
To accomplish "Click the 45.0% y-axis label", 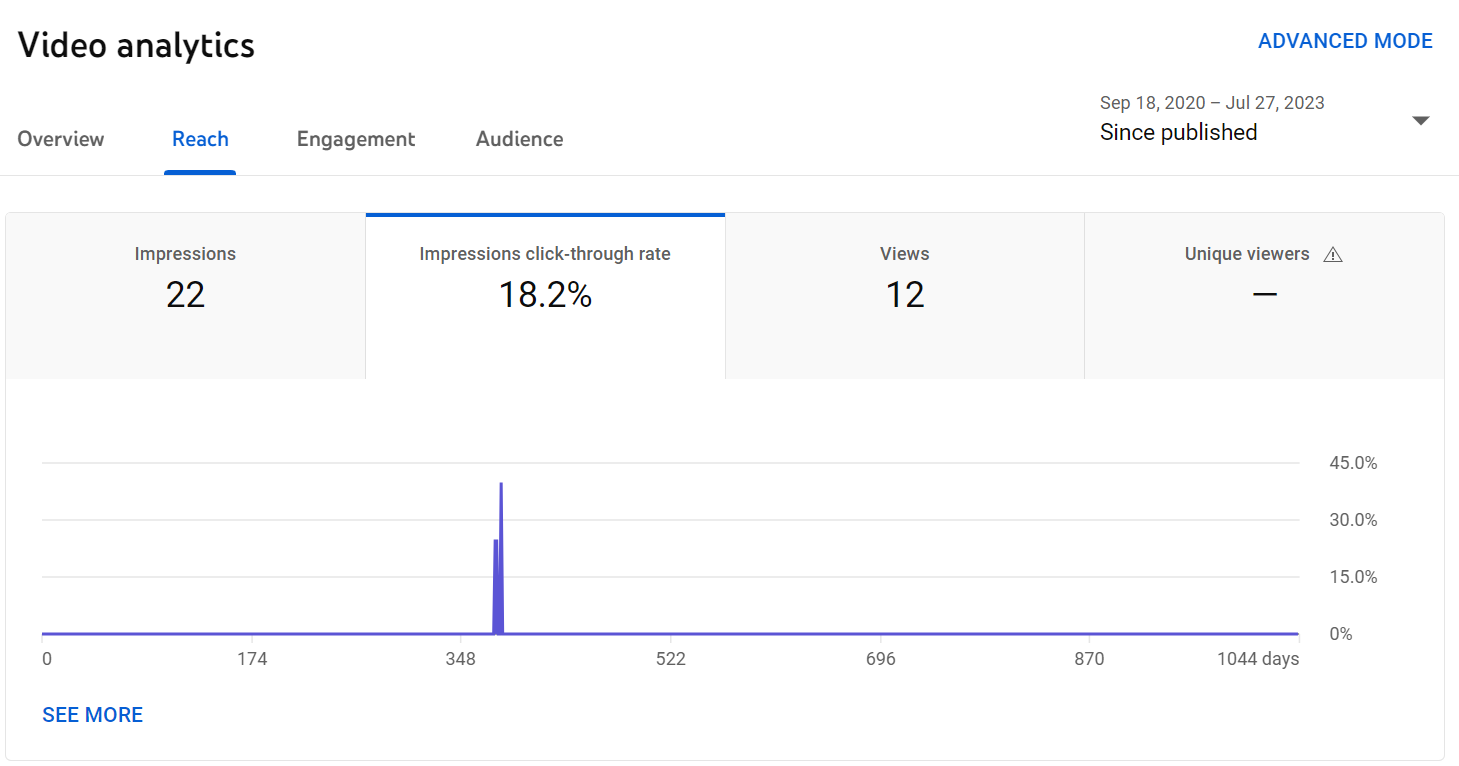I will click(x=1353, y=463).
